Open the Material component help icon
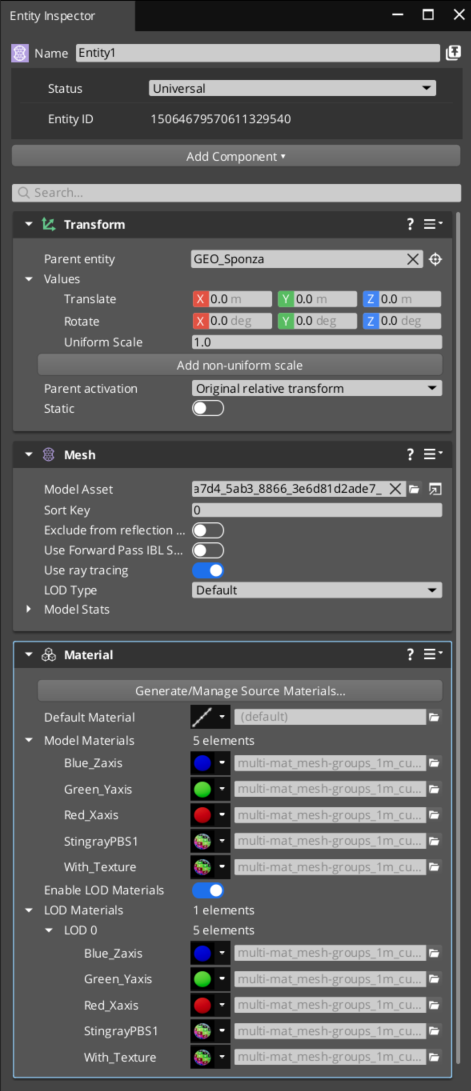 pyautogui.click(x=410, y=654)
